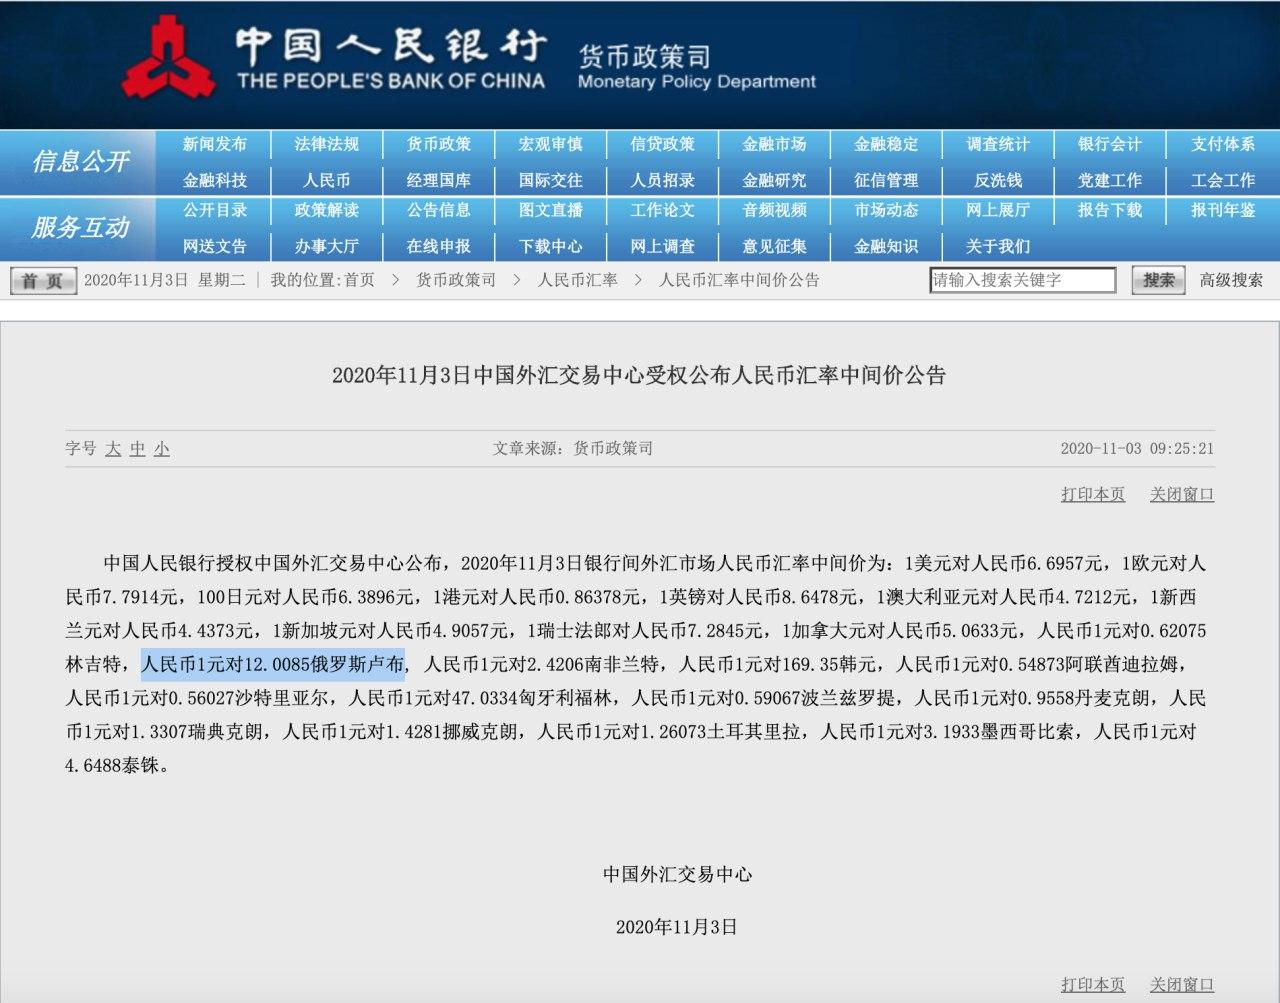Set font size to 小
Image resolution: width=1280 pixels, height=1003 pixels.
coord(162,449)
